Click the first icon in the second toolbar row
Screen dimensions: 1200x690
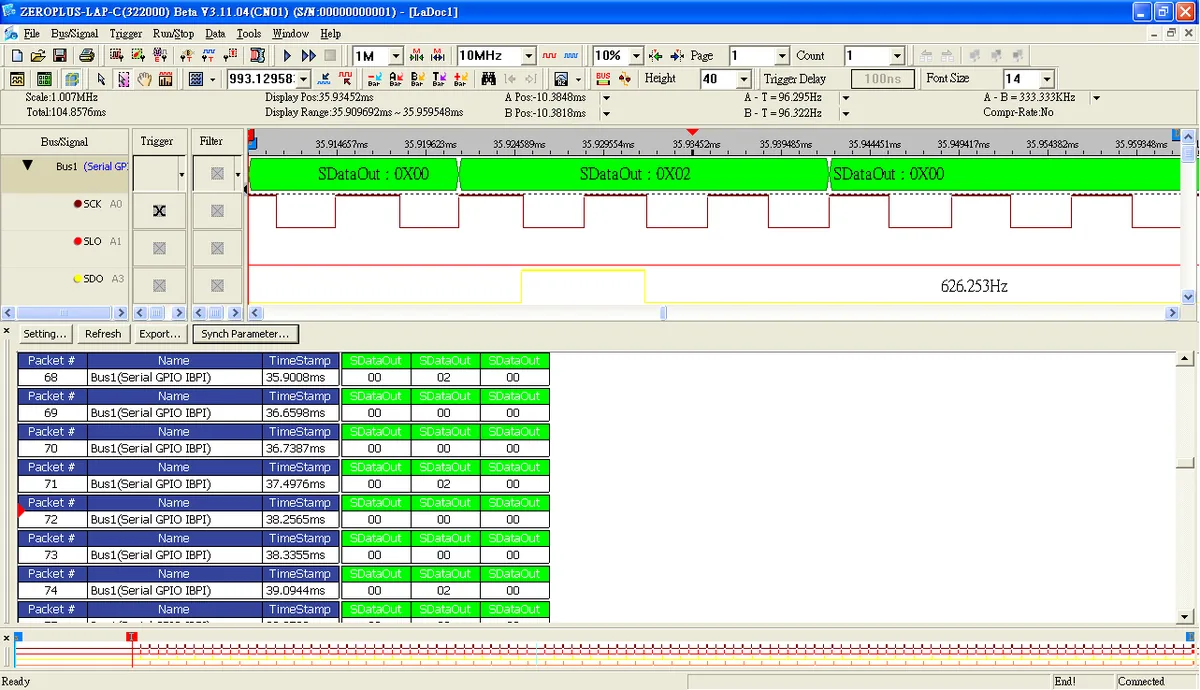(17, 79)
